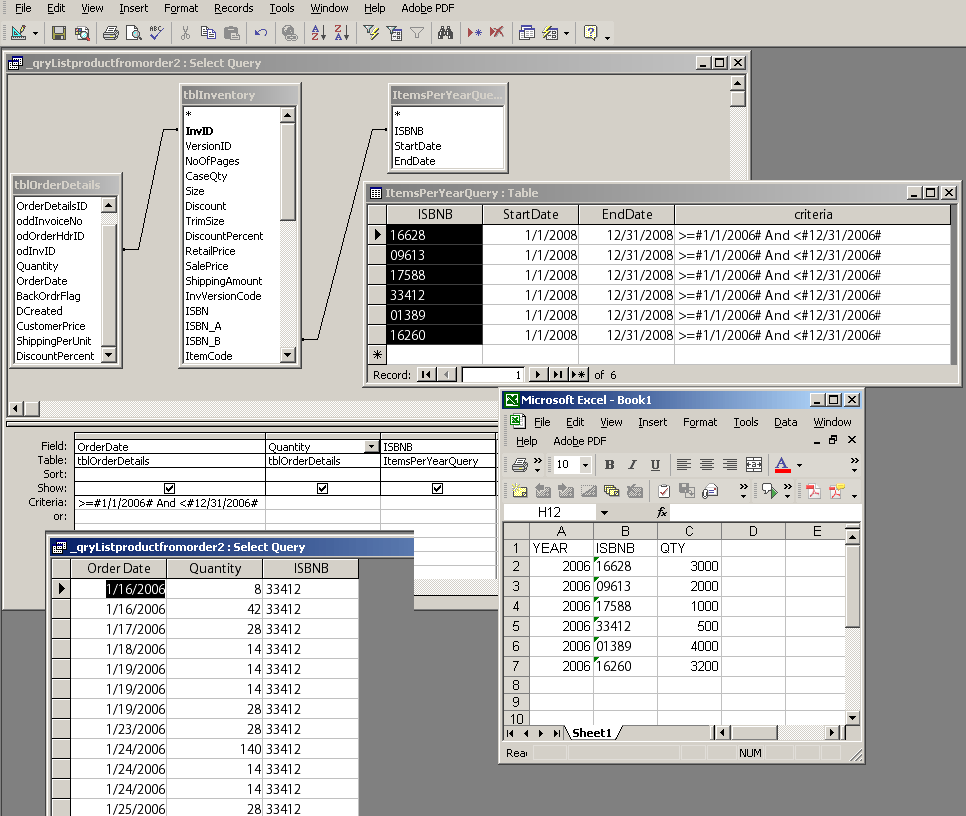Click the Italic button in Excel

(632, 464)
